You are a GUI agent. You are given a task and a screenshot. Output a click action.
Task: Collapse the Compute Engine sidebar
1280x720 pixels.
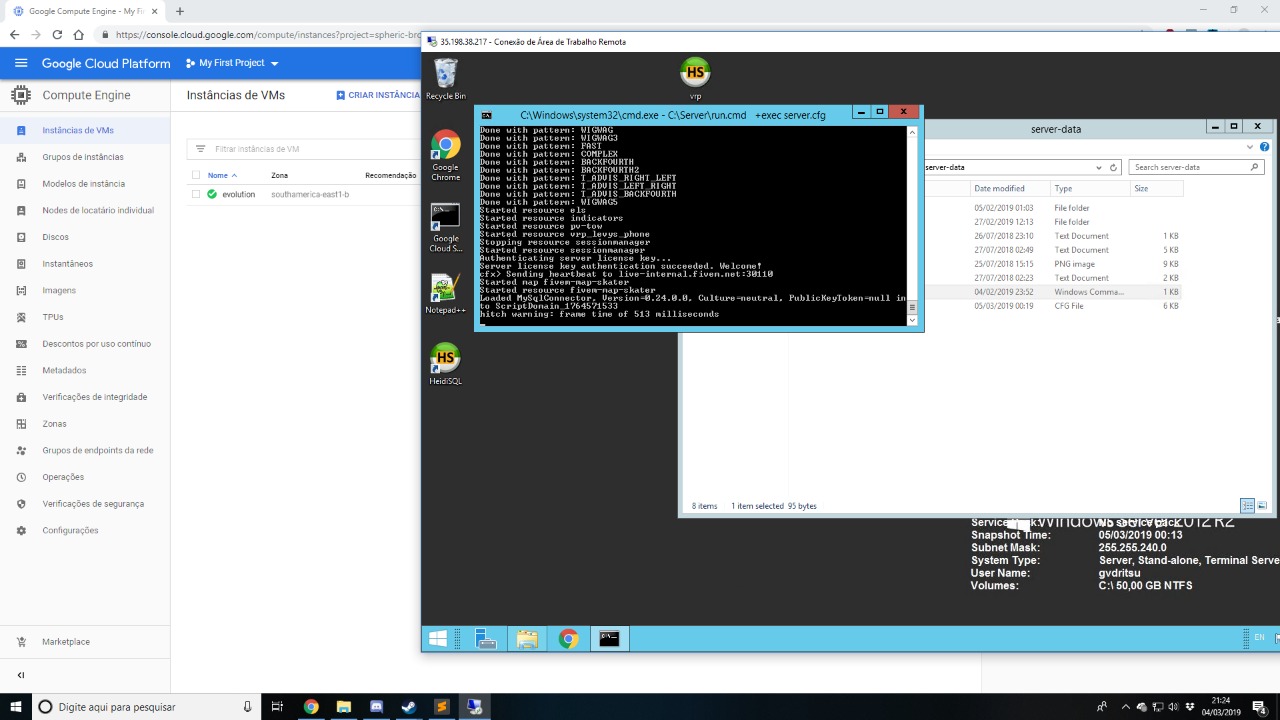click(x=21, y=675)
